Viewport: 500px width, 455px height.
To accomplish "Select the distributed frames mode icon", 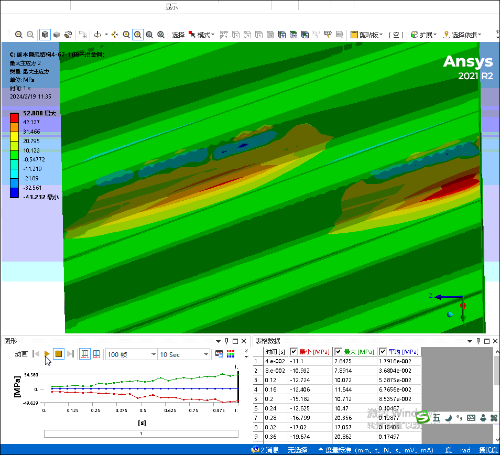I will click(85, 354).
